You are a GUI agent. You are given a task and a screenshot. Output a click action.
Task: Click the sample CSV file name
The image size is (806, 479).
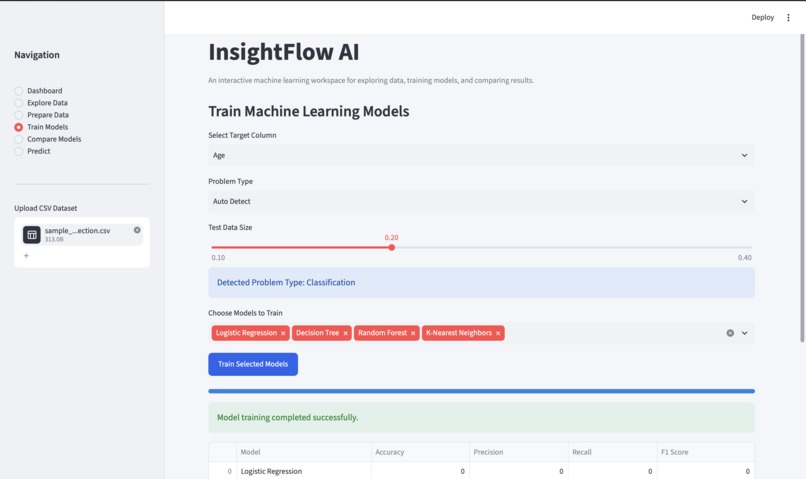pyautogui.click(x=77, y=231)
